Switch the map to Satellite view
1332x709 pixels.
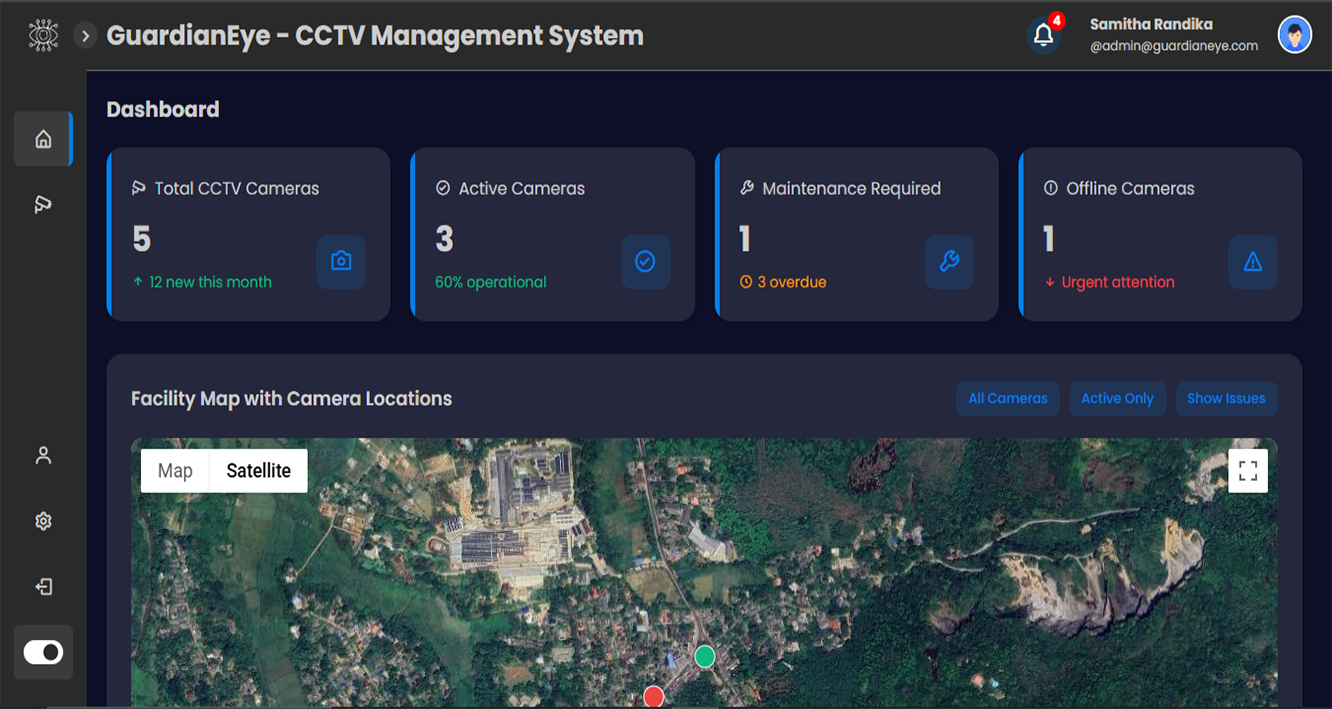(x=258, y=471)
